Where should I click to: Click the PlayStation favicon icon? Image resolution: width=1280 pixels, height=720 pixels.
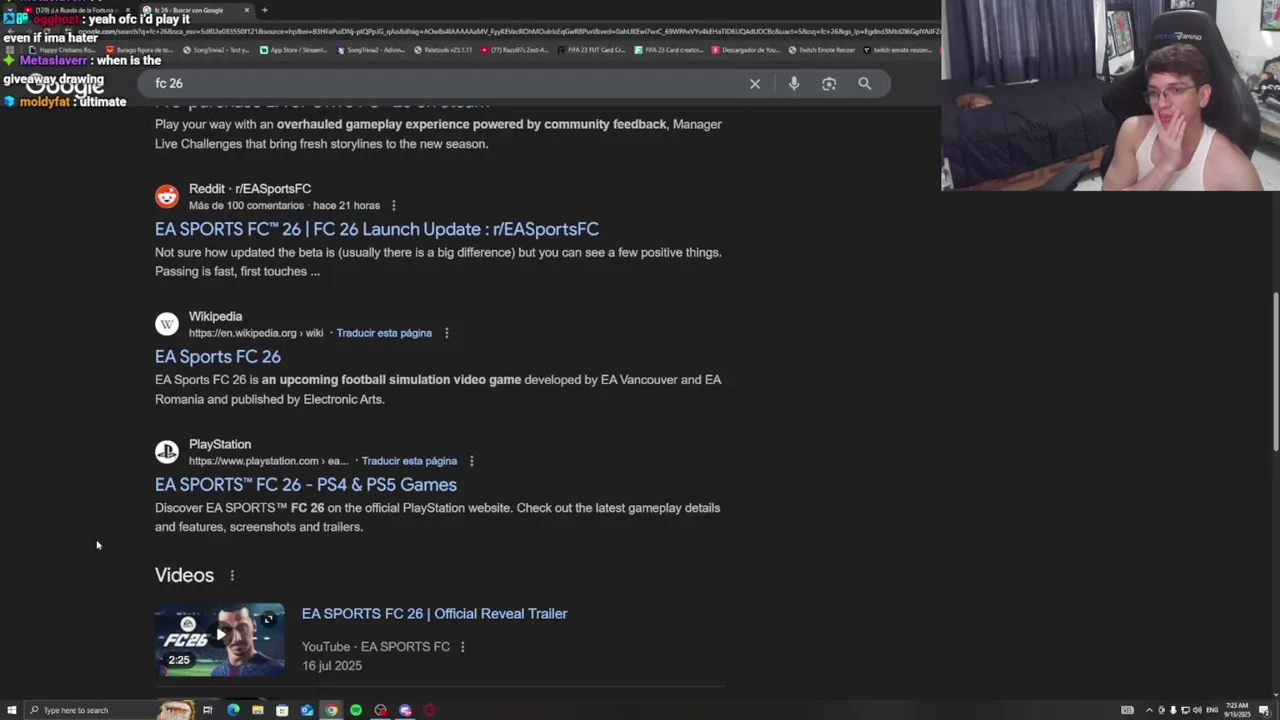[x=167, y=452]
